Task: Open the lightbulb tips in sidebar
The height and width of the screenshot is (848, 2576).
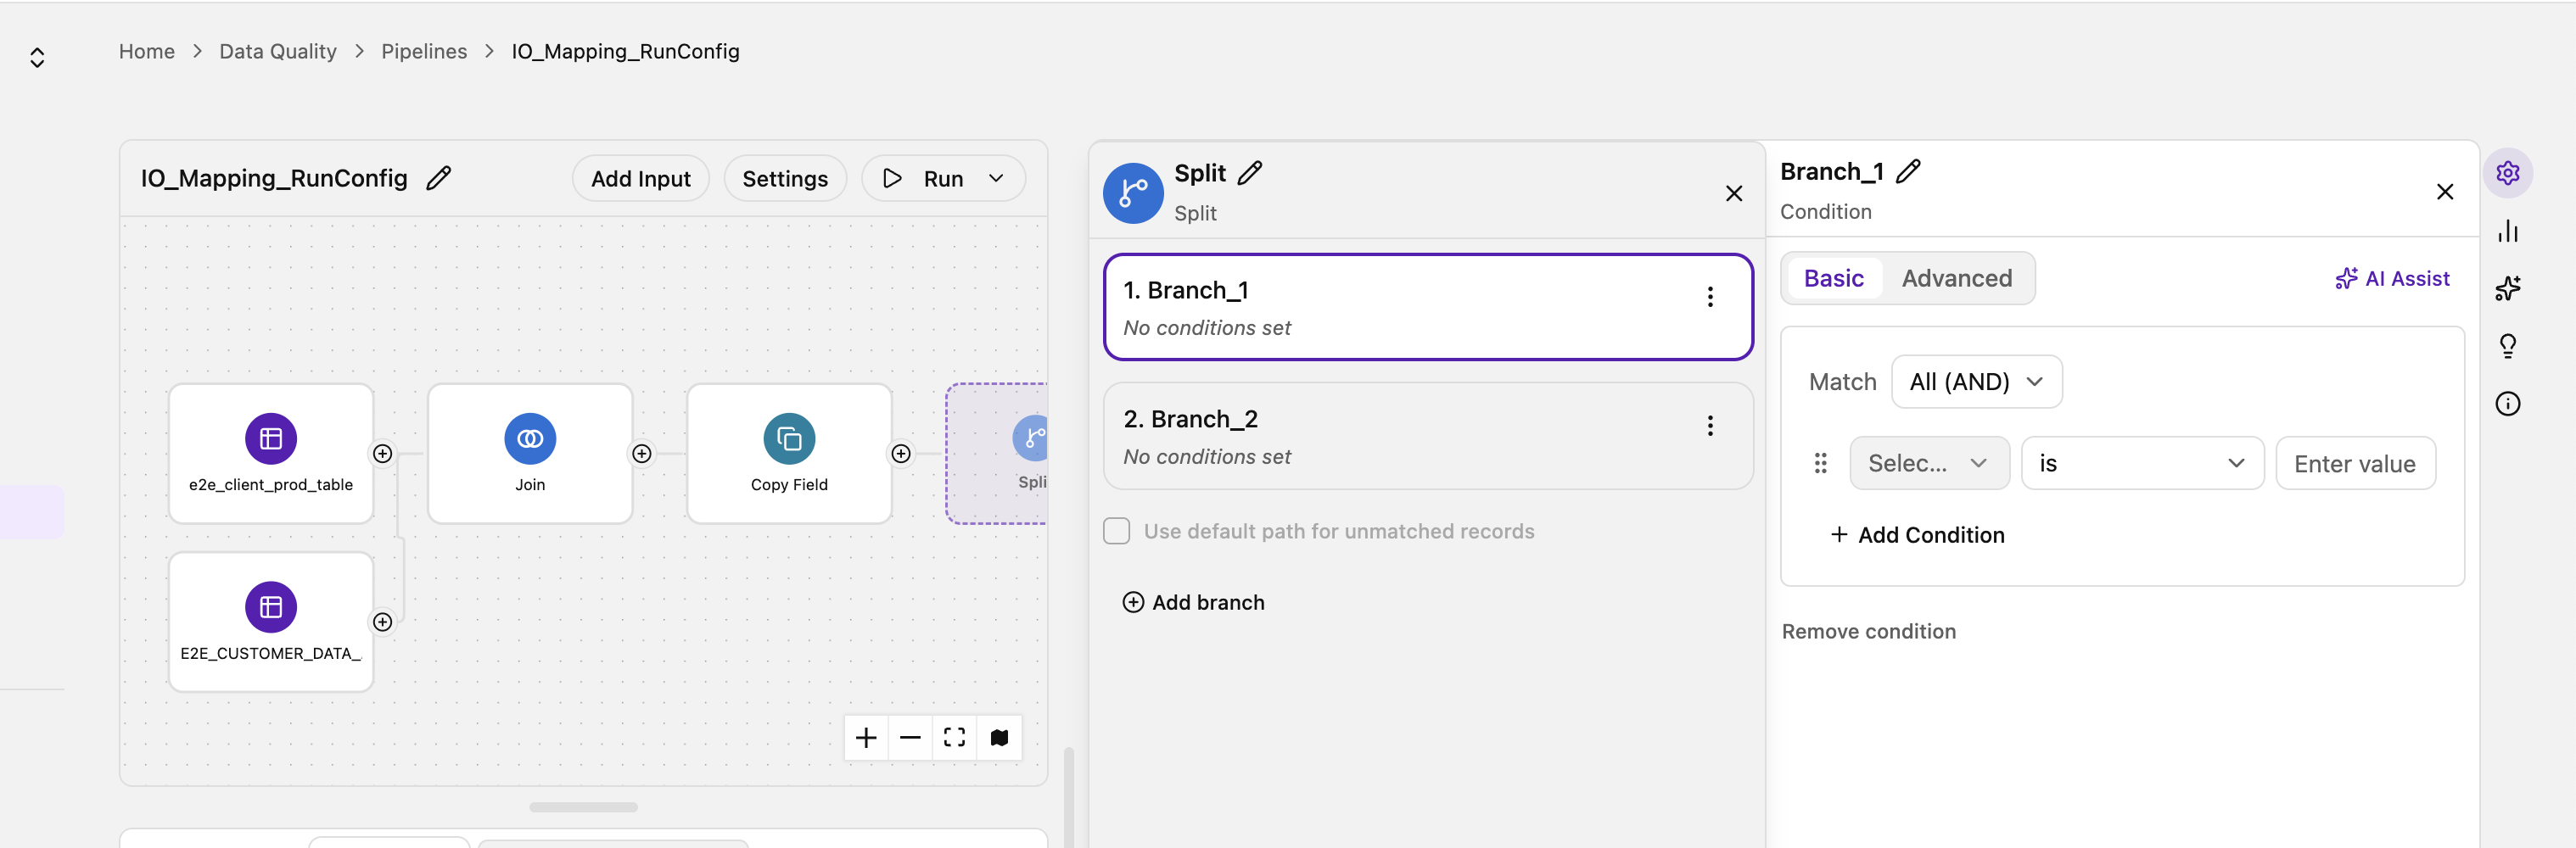Action: (x=2508, y=346)
